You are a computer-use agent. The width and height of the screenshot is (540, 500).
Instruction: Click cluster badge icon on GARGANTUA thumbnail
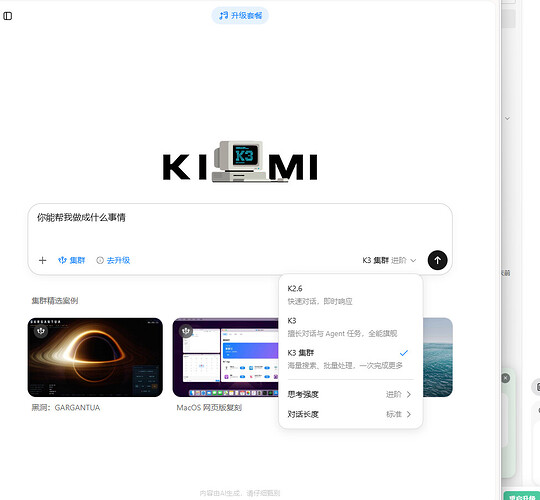coord(41,331)
